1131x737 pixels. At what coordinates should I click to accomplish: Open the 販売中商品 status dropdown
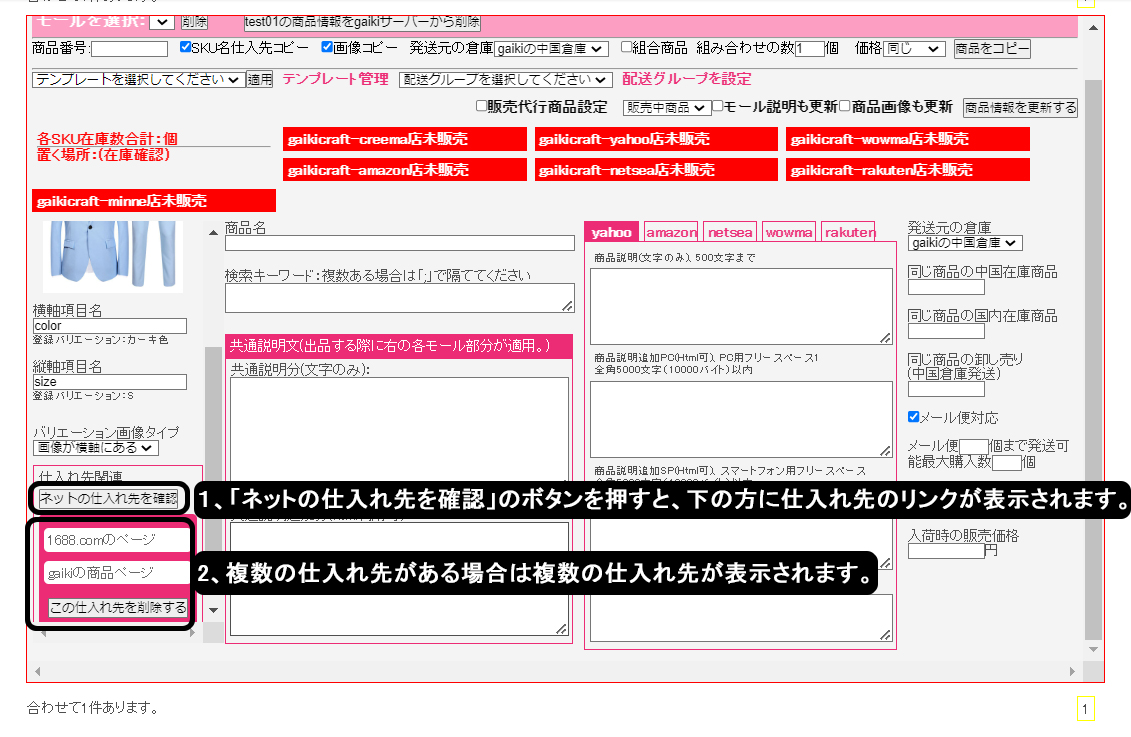point(666,107)
